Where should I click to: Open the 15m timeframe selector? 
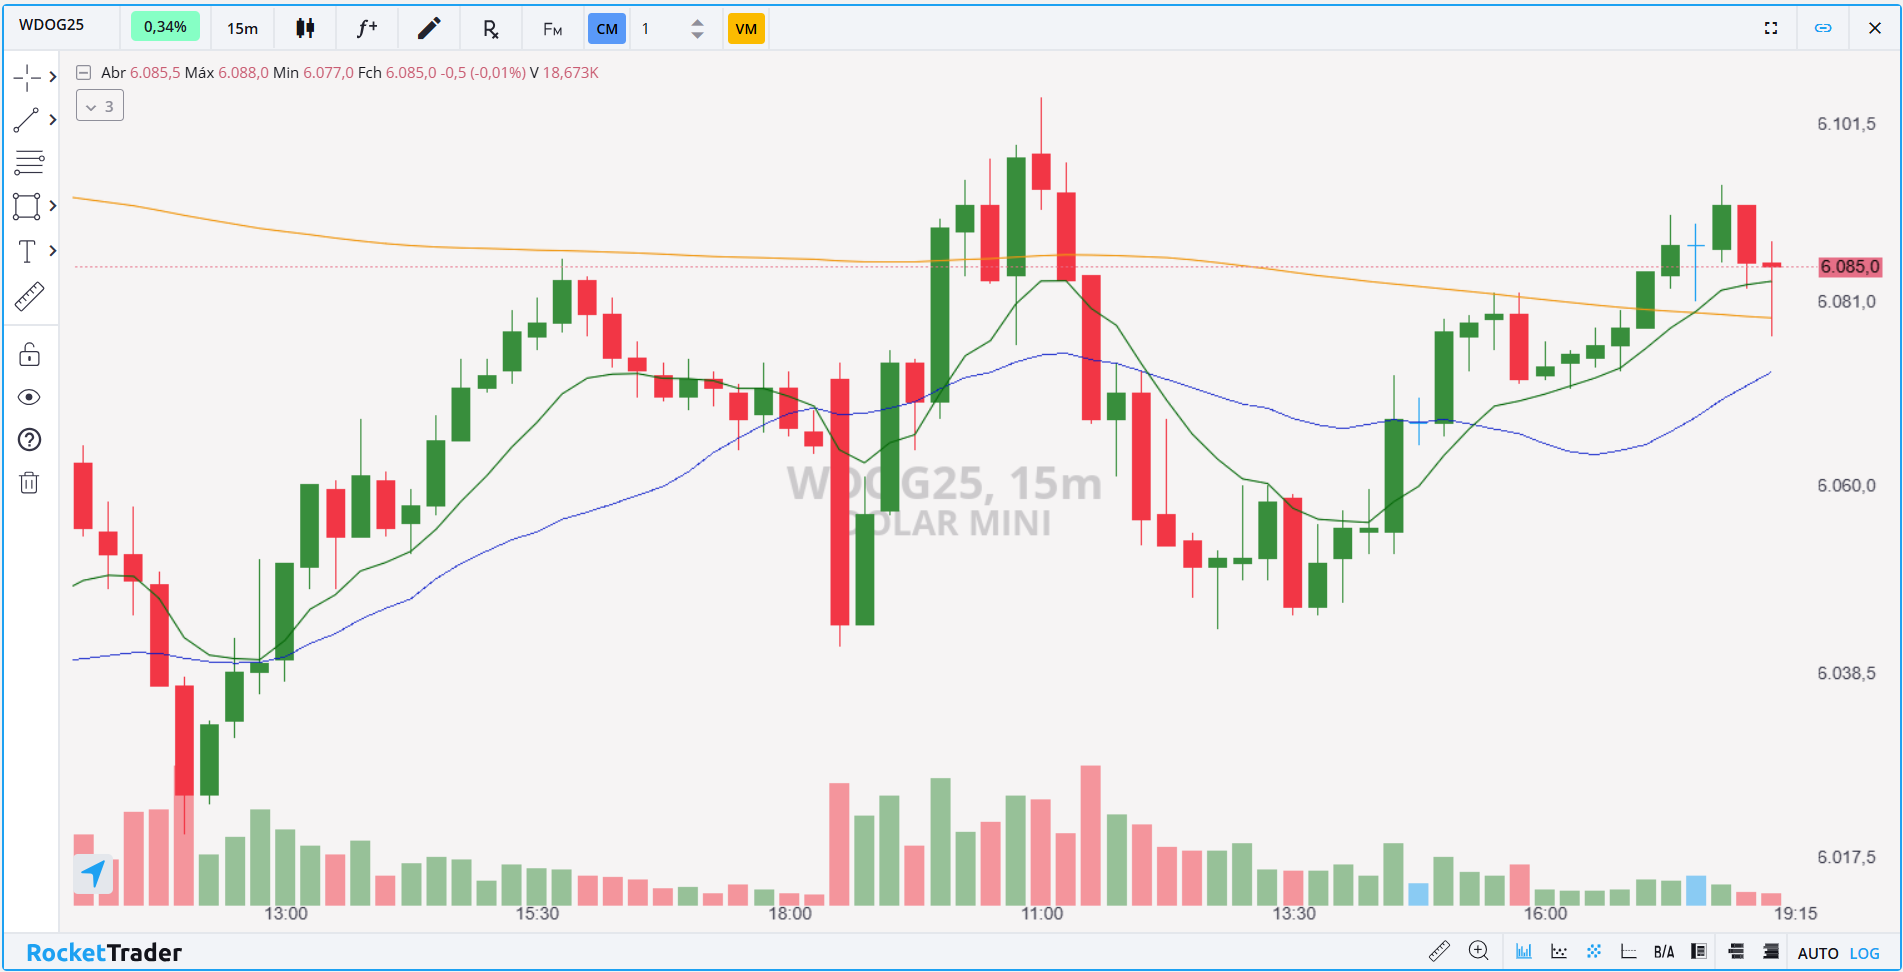(242, 28)
